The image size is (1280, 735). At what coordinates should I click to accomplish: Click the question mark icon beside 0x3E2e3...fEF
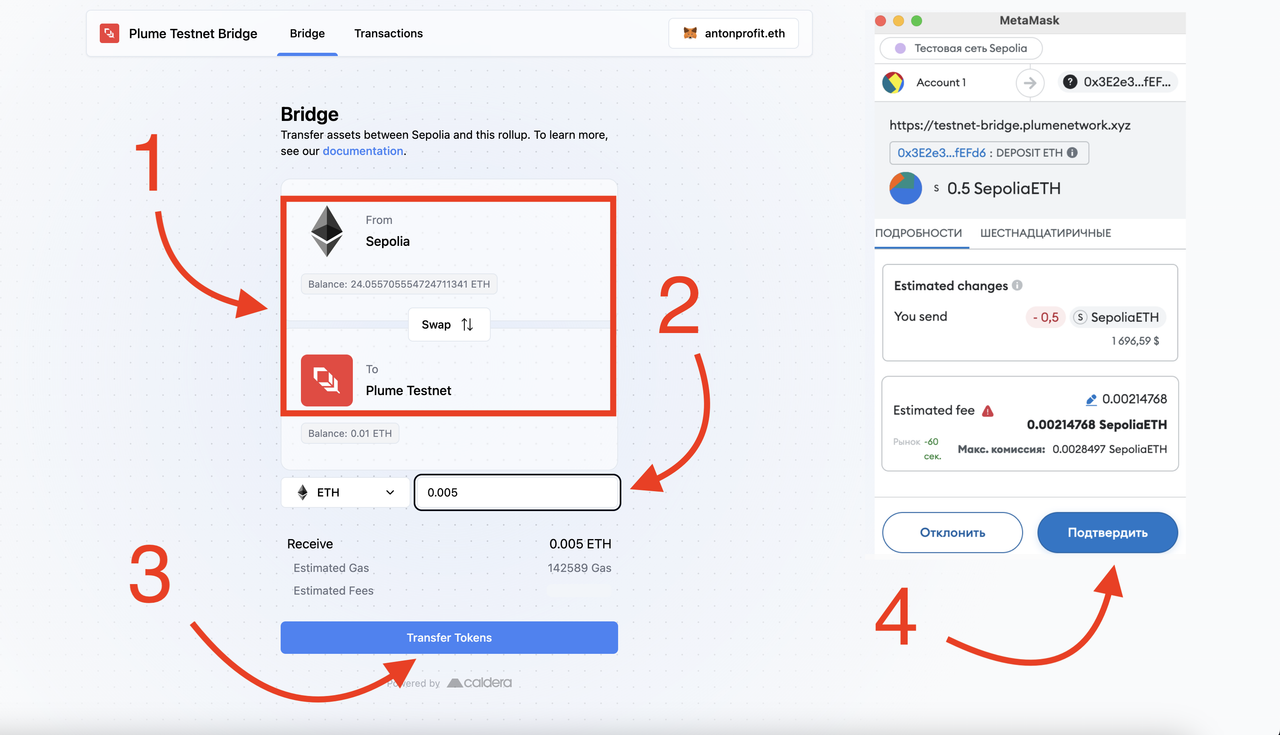pos(1071,83)
